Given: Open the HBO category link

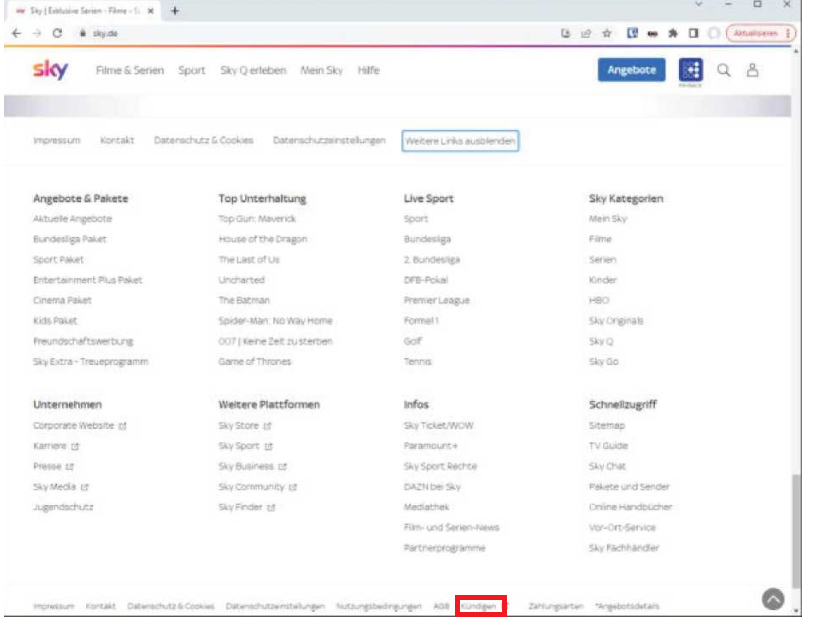Looking at the screenshot, I should 599,300.
